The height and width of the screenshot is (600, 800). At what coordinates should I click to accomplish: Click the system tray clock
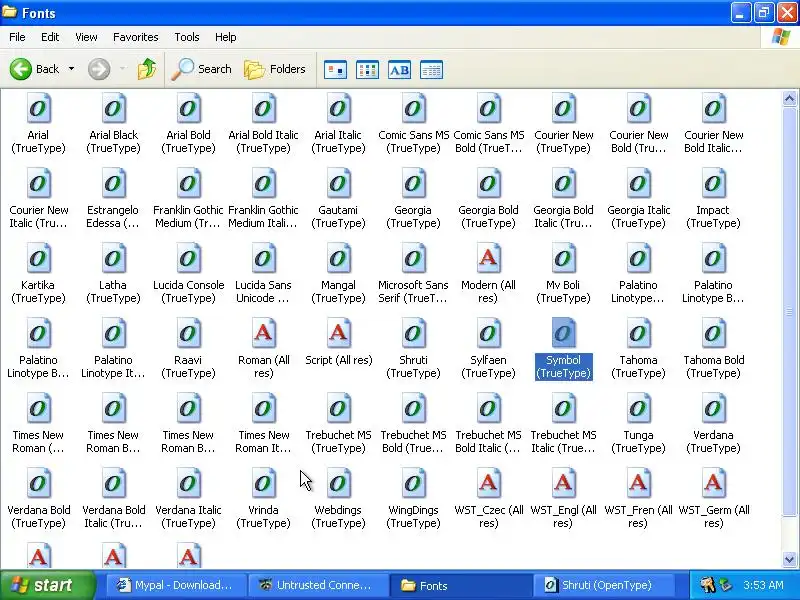(763, 585)
